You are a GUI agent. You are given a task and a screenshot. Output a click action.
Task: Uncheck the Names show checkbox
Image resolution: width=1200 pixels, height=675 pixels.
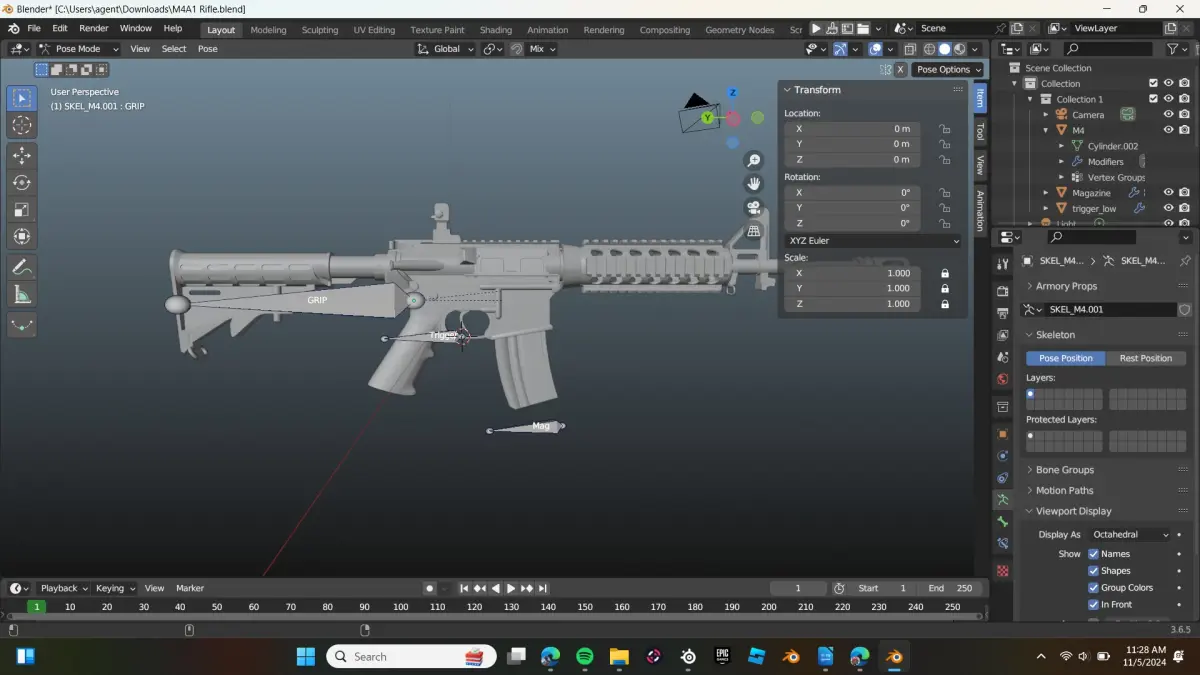tap(1093, 554)
